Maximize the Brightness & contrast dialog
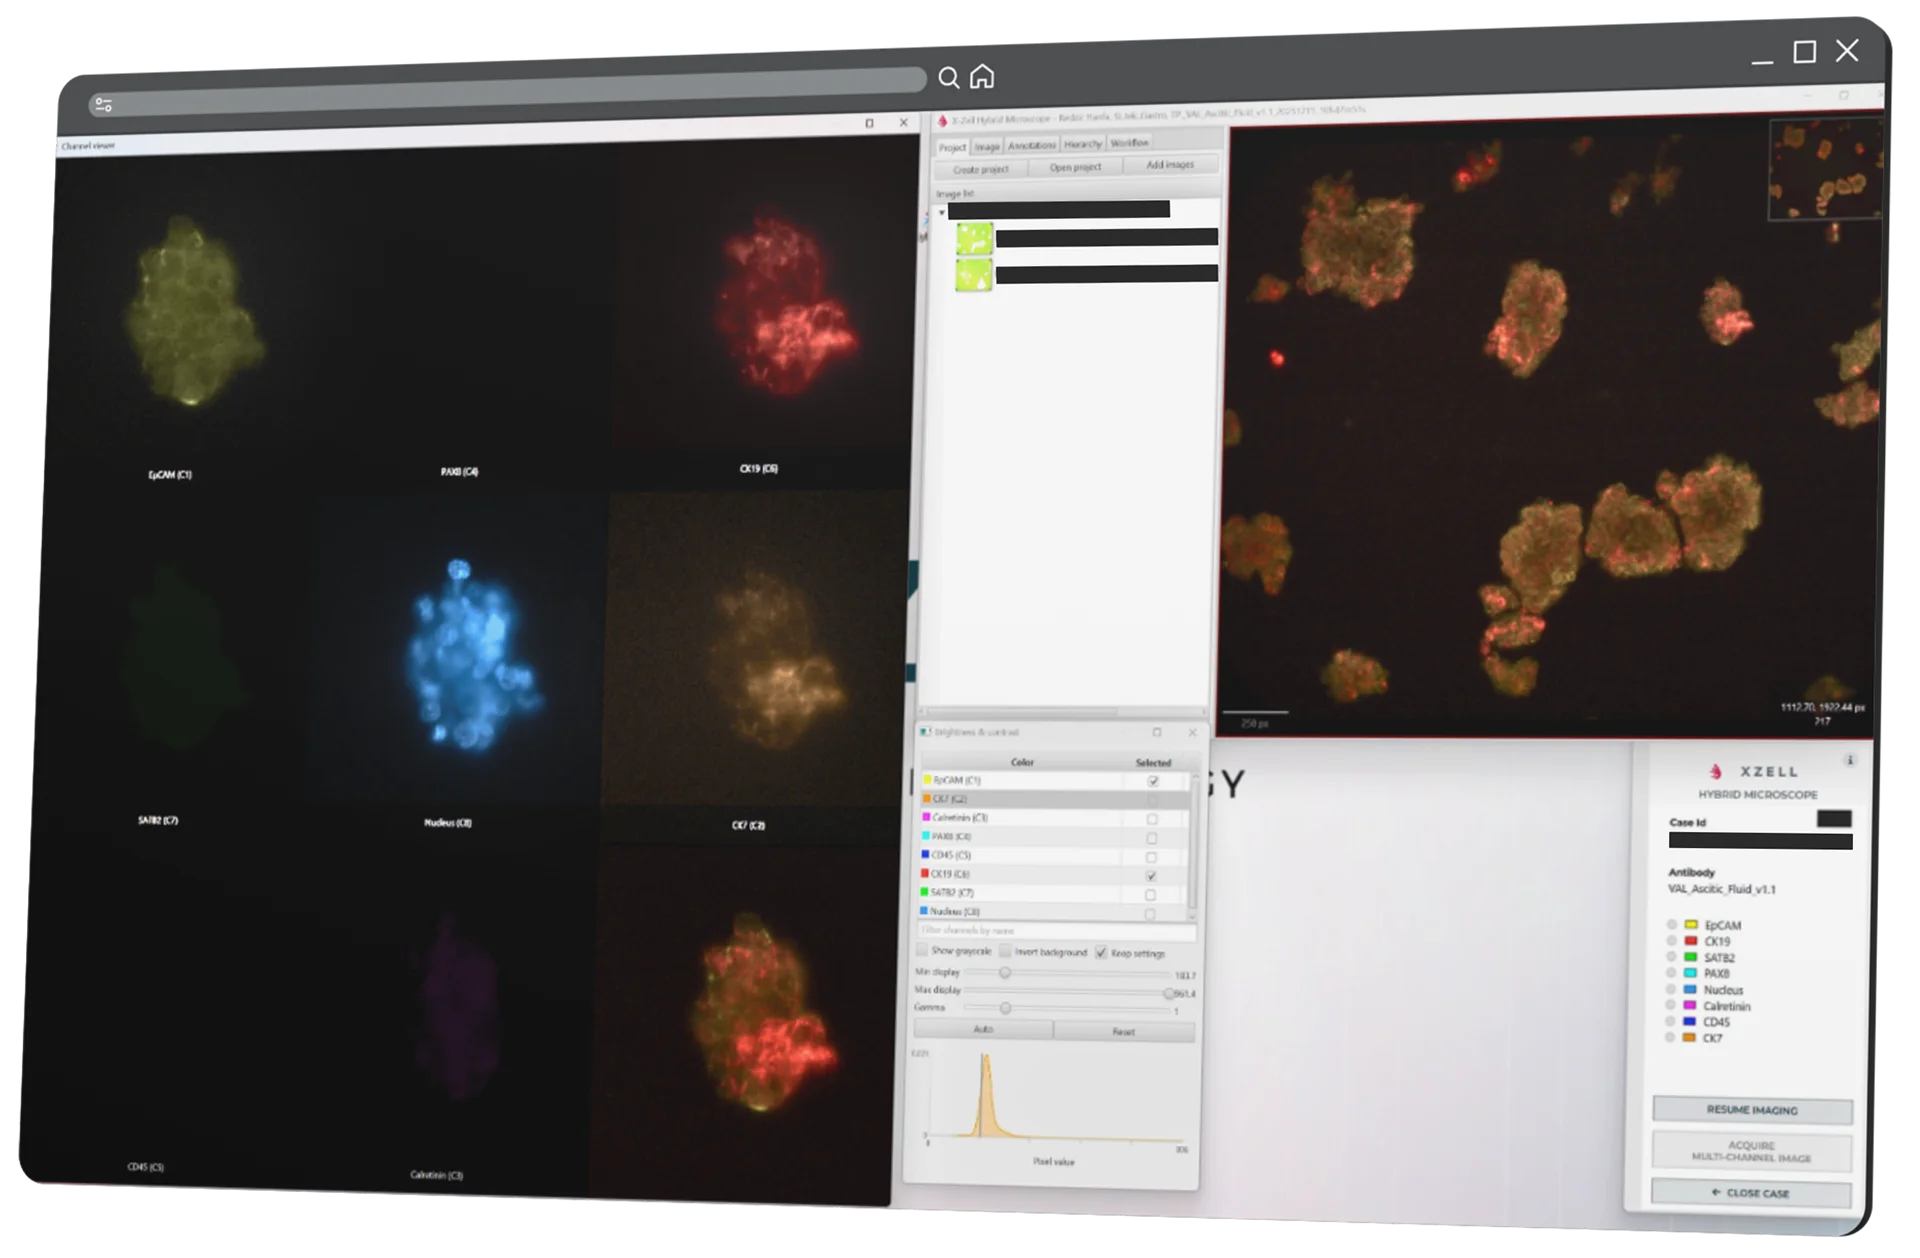Image resolution: width=1920 pixels, height=1258 pixels. click(1157, 733)
